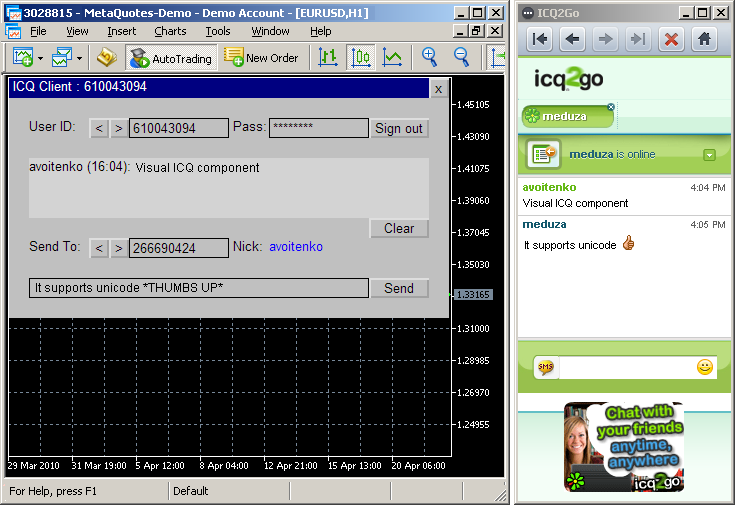Viewport: 735px width, 505px height.
Task: Click the avoitenko sender name in chat
Action: (x=549, y=187)
